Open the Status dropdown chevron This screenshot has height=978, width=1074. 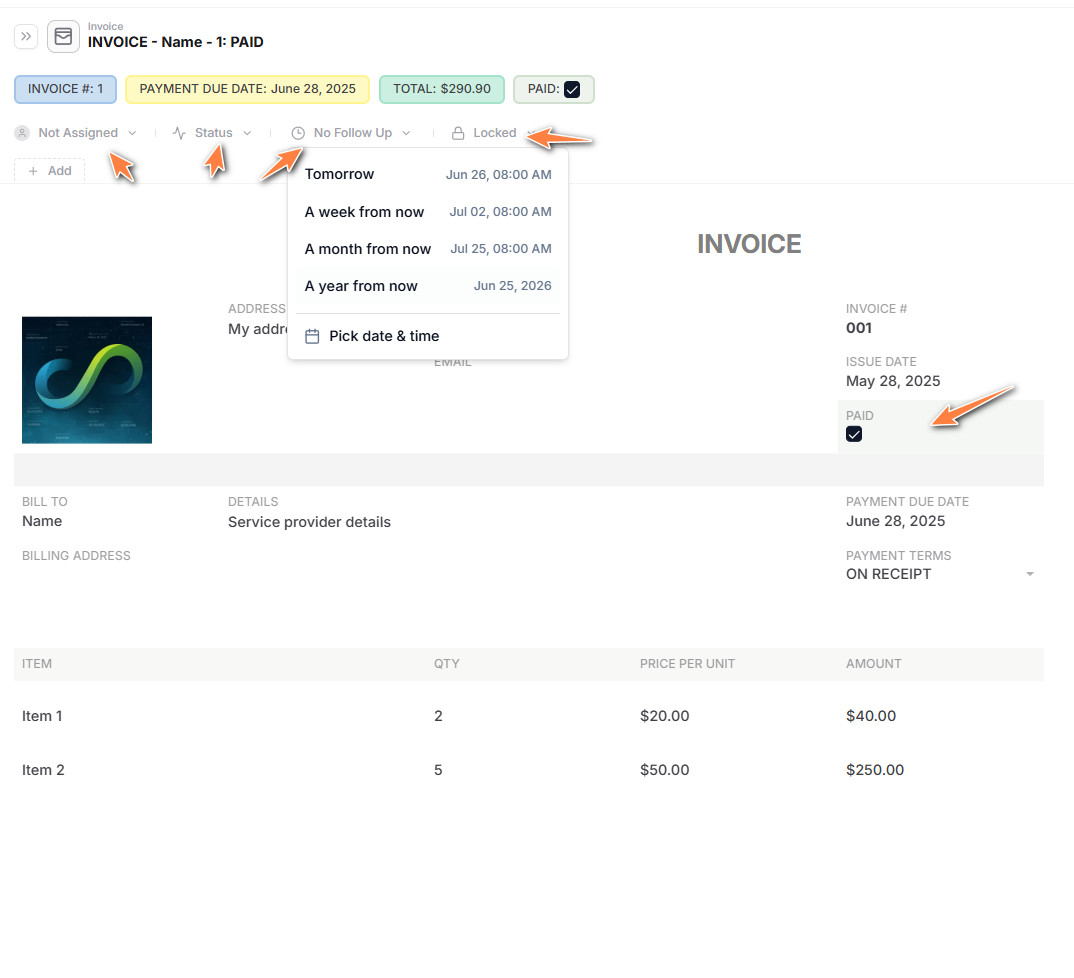[247, 133]
